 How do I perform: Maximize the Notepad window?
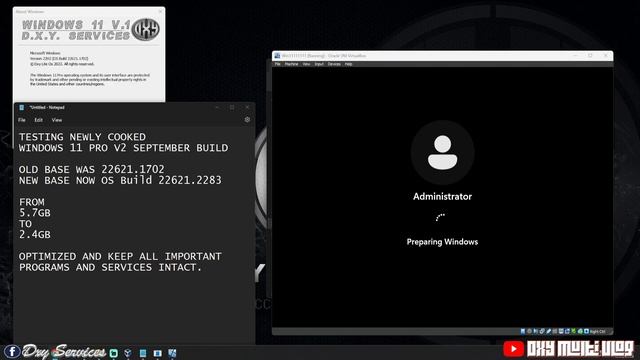232,107
